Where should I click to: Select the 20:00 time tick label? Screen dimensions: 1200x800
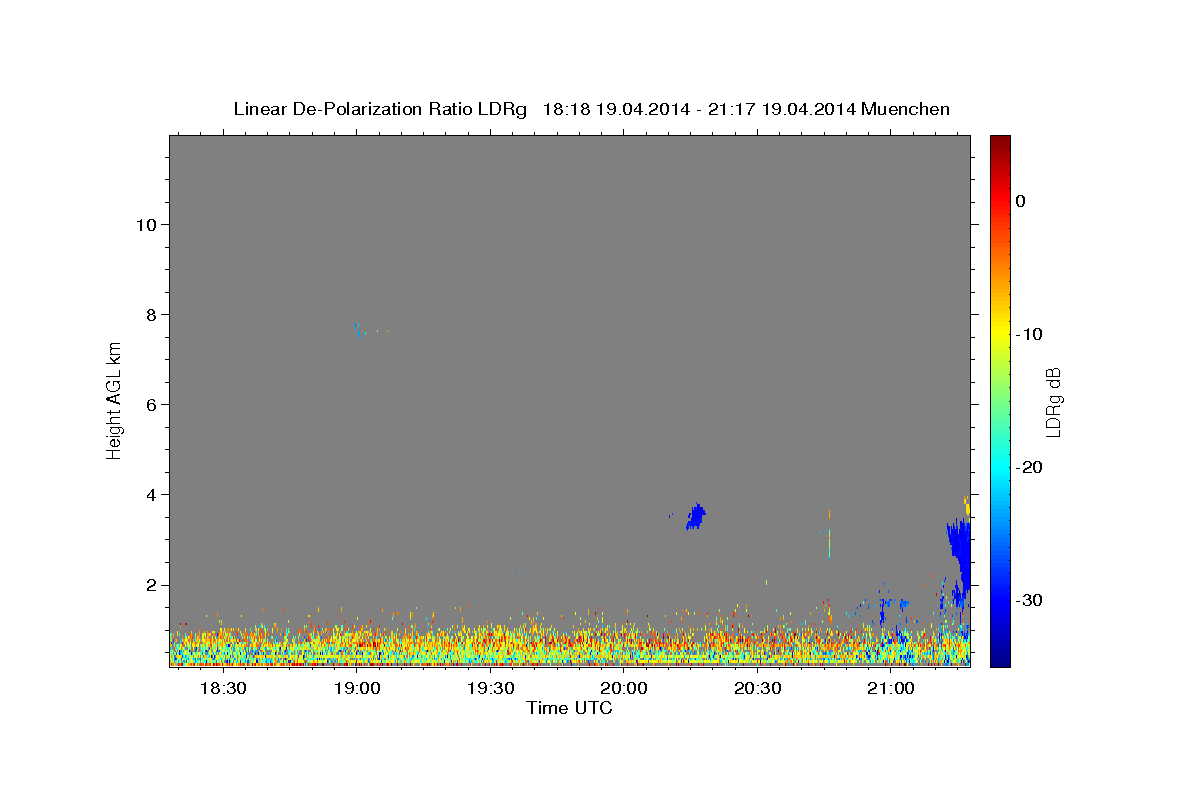pos(623,689)
